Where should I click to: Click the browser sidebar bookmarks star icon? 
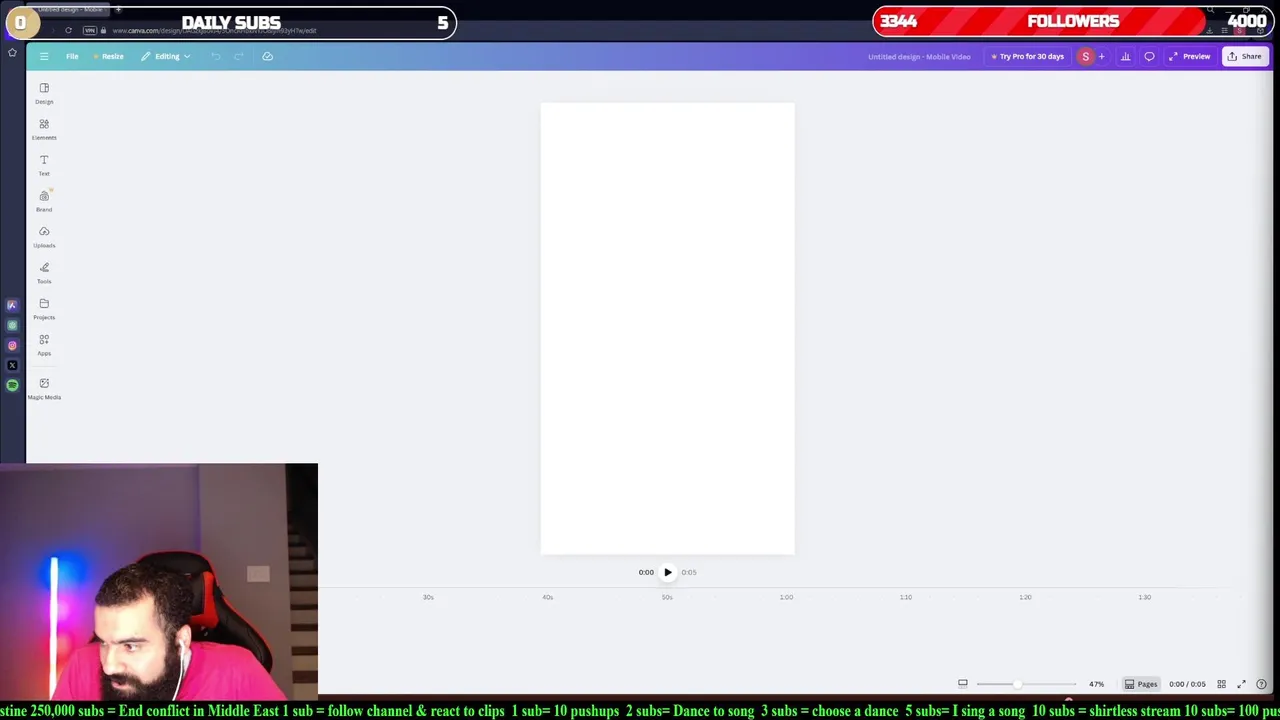point(12,52)
